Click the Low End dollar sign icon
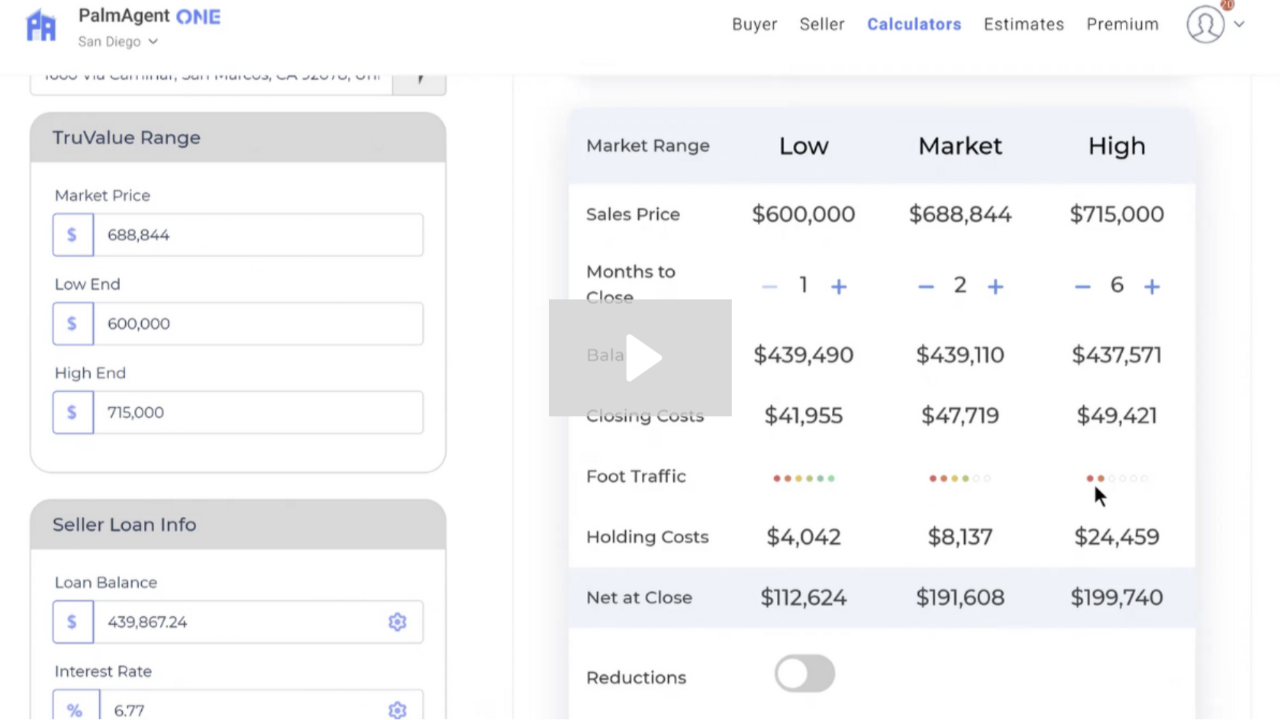The image size is (1280, 720). pyautogui.click(x=73, y=324)
